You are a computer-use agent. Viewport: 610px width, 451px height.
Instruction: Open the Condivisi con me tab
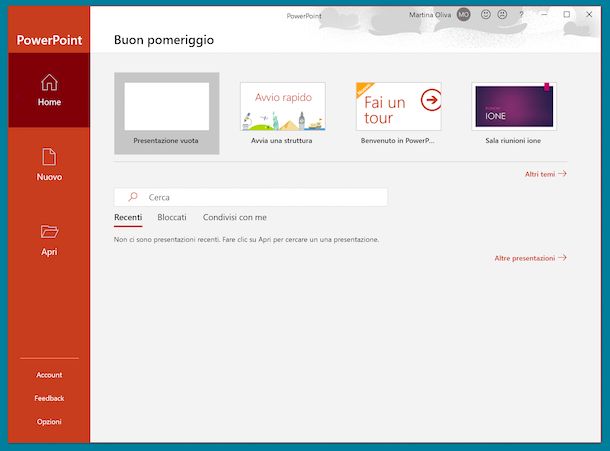tap(235, 218)
